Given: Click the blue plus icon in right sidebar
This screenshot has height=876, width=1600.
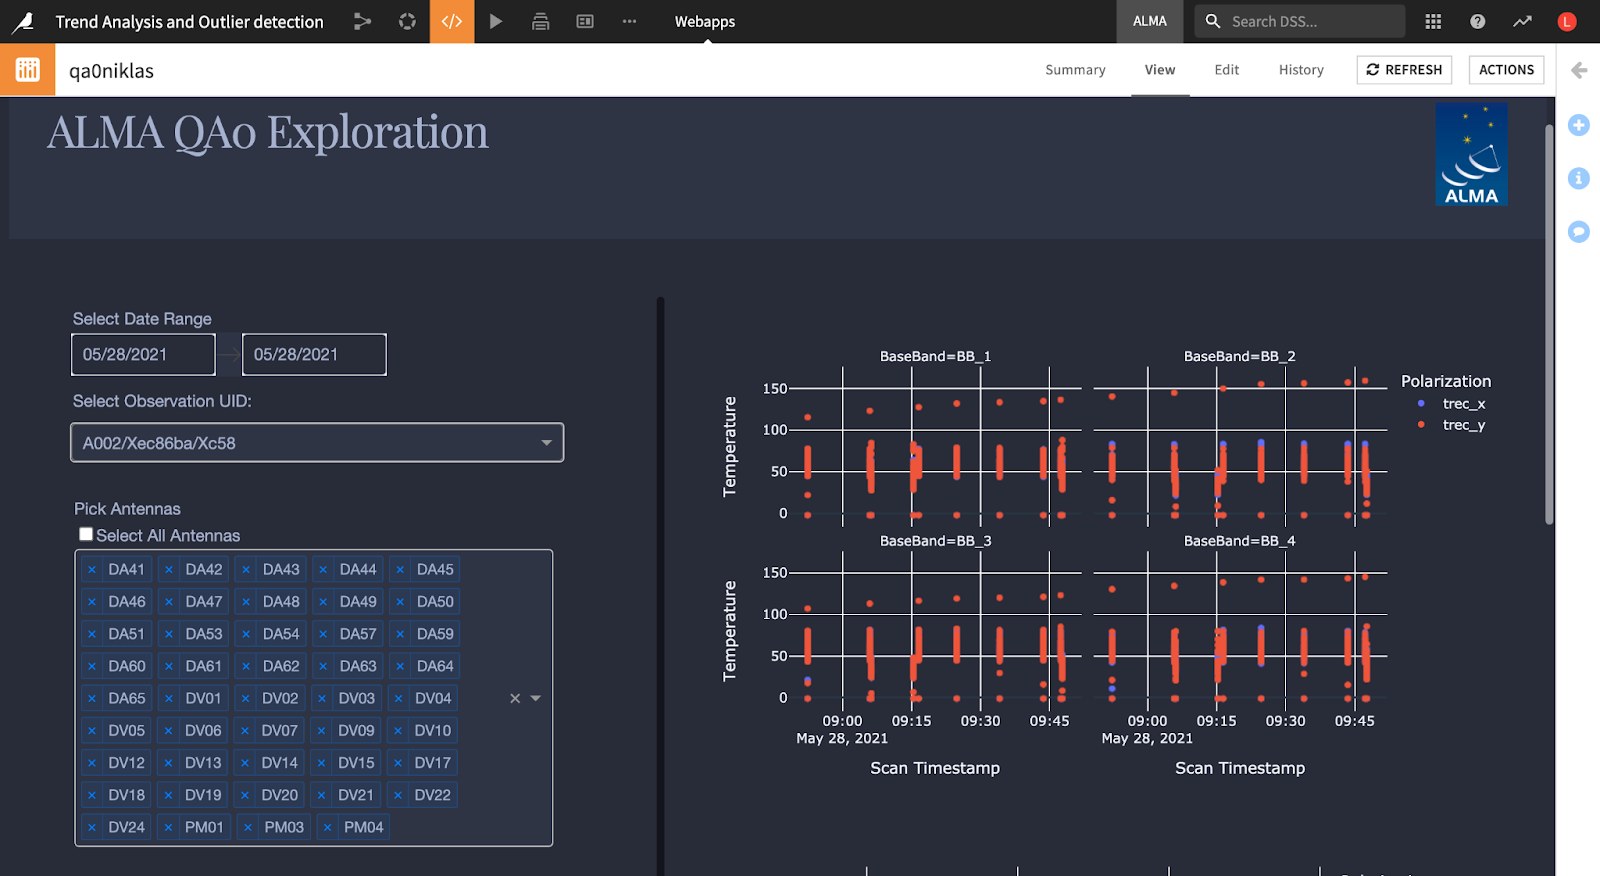Looking at the screenshot, I should [x=1579, y=125].
